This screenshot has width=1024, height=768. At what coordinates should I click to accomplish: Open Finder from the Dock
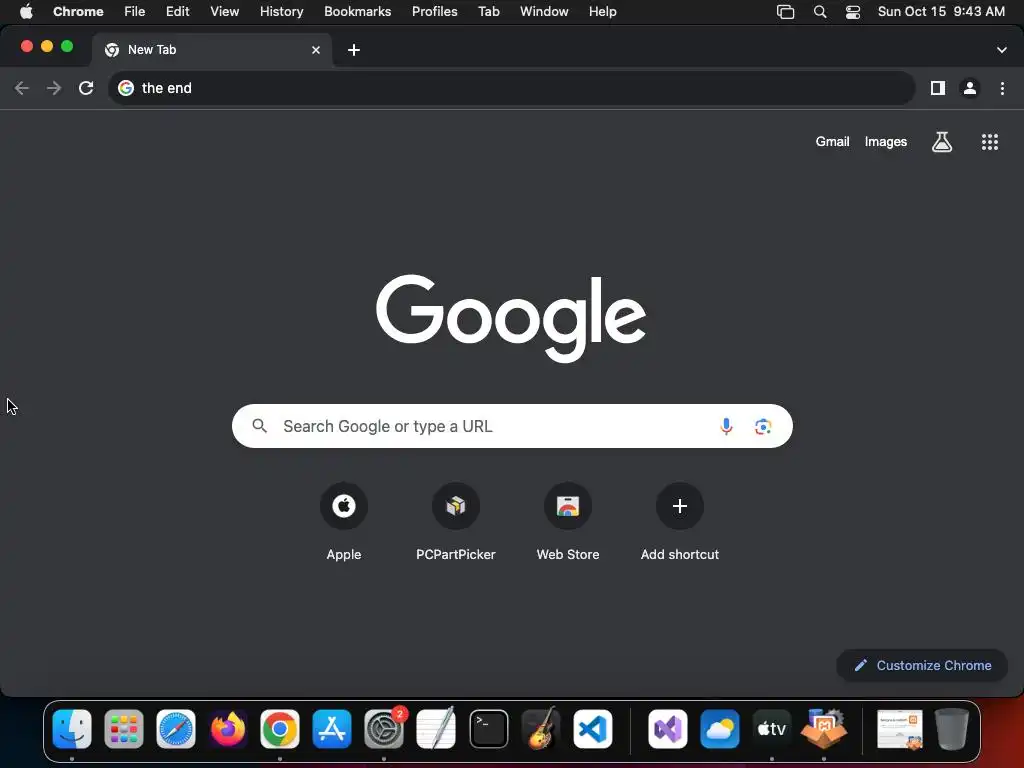click(72, 729)
